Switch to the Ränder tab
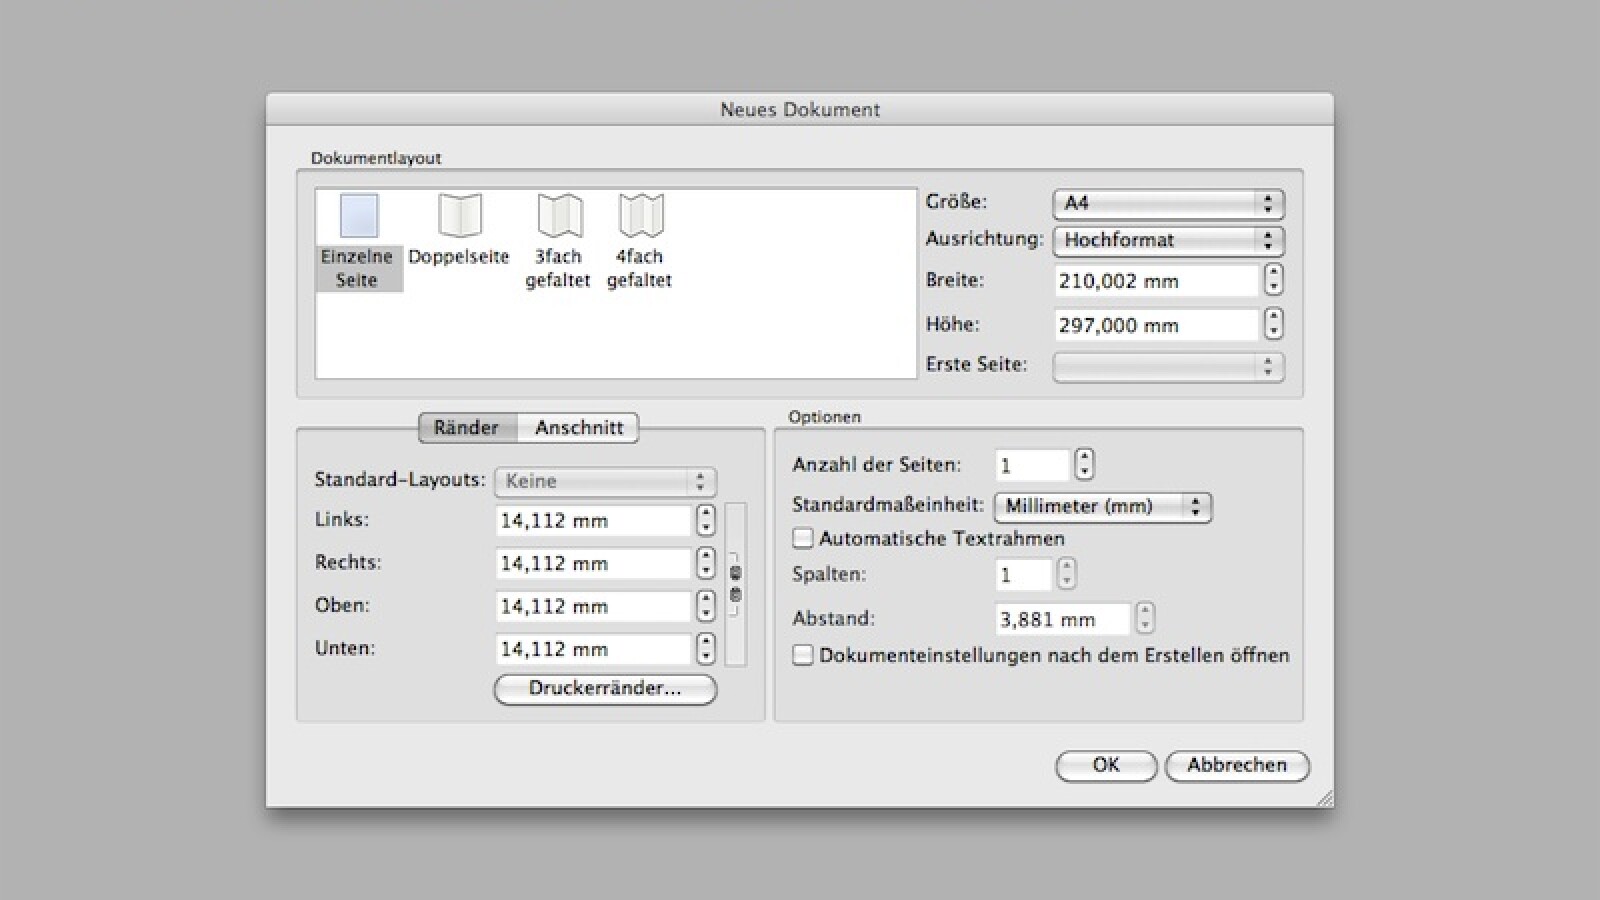1600x900 pixels. [x=466, y=428]
